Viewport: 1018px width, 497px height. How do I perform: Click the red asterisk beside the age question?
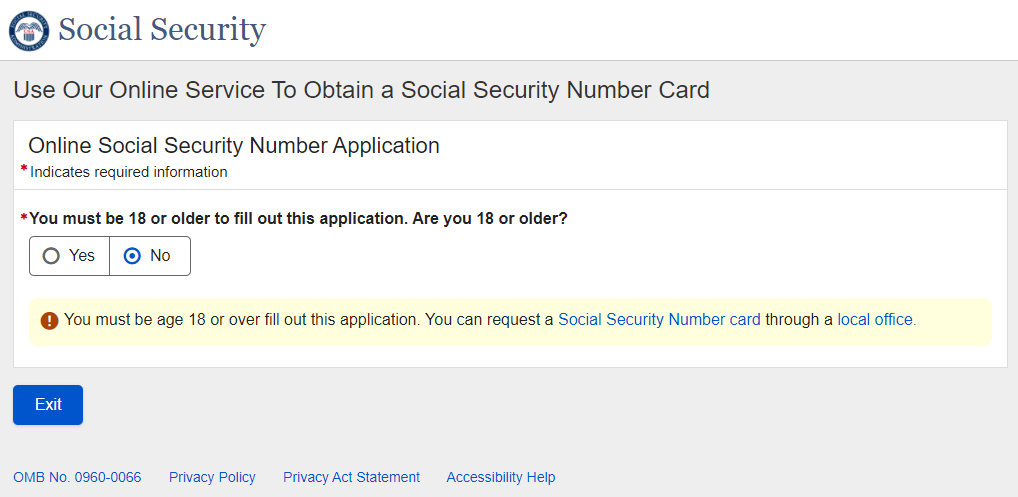[24, 217]
